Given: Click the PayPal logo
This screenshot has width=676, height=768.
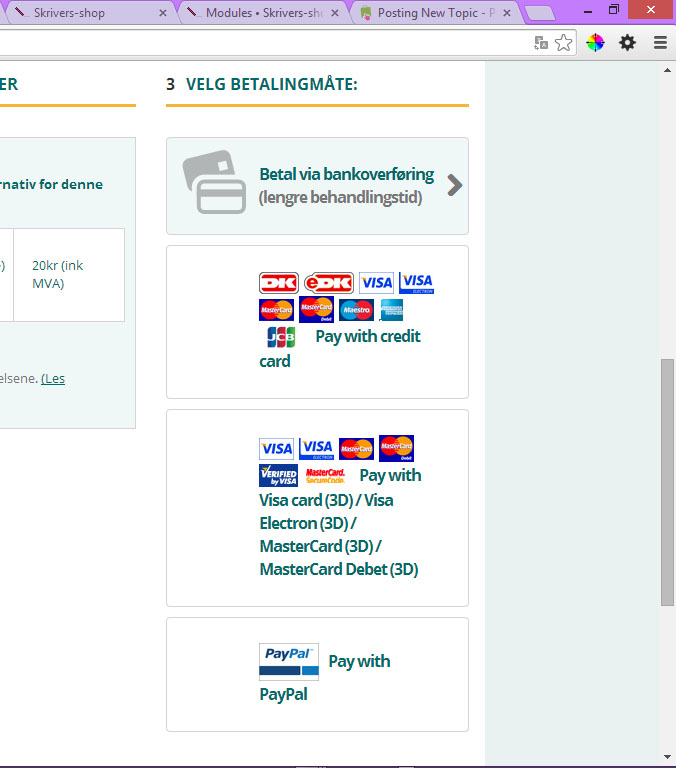Looking at the screenshot, I should coord(289,662).
